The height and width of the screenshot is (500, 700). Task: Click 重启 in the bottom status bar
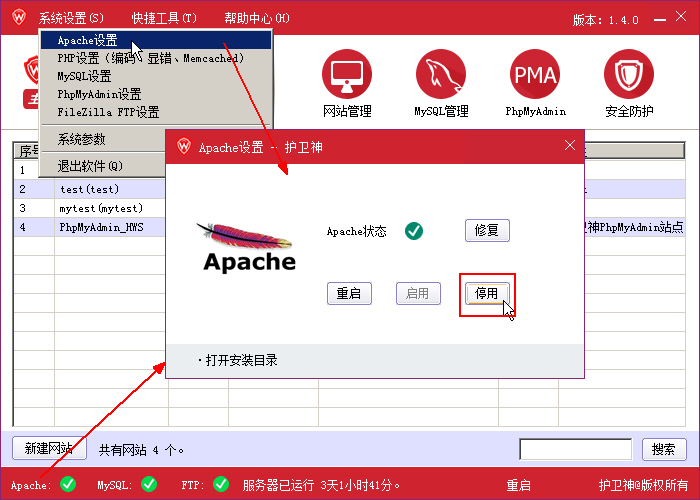(518, 485)
